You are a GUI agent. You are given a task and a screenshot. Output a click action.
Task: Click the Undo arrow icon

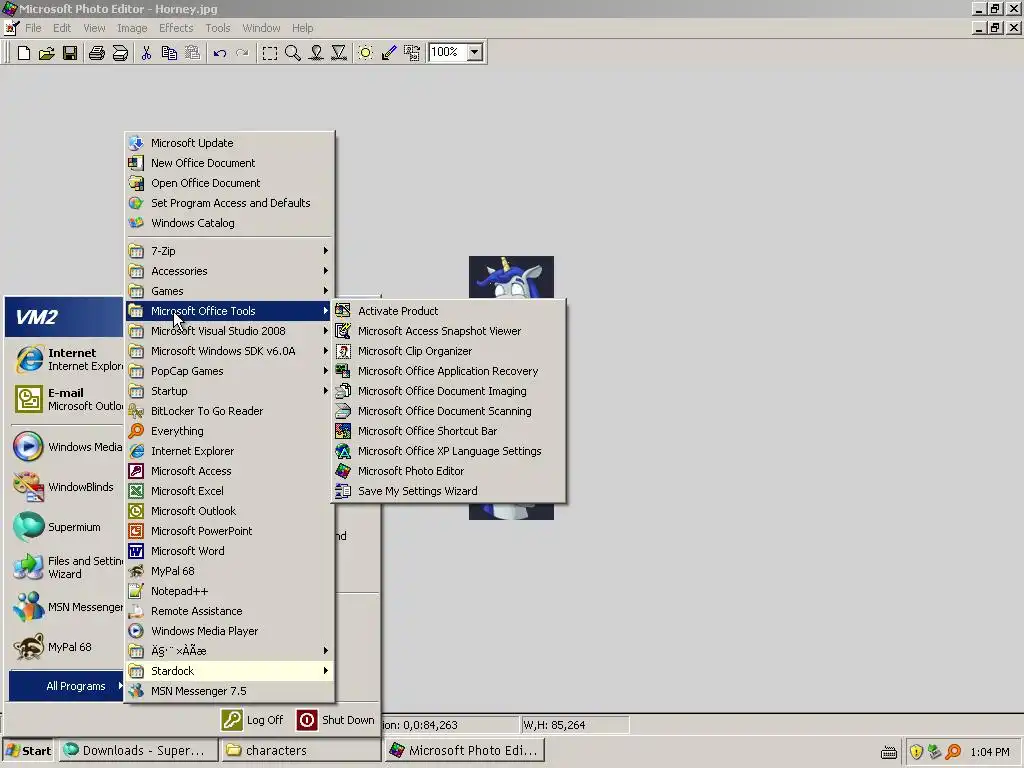(219, 53)
